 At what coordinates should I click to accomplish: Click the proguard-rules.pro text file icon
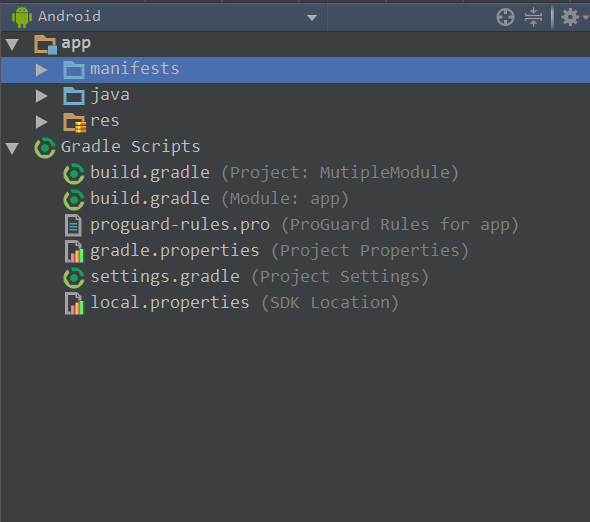coord(73,225)
